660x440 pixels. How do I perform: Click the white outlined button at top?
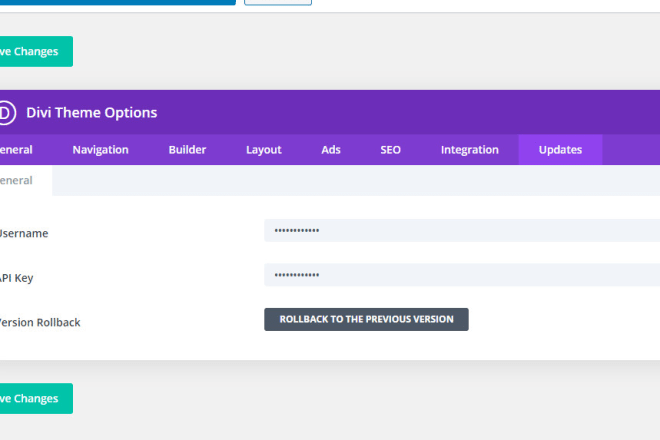click(278, 2)
